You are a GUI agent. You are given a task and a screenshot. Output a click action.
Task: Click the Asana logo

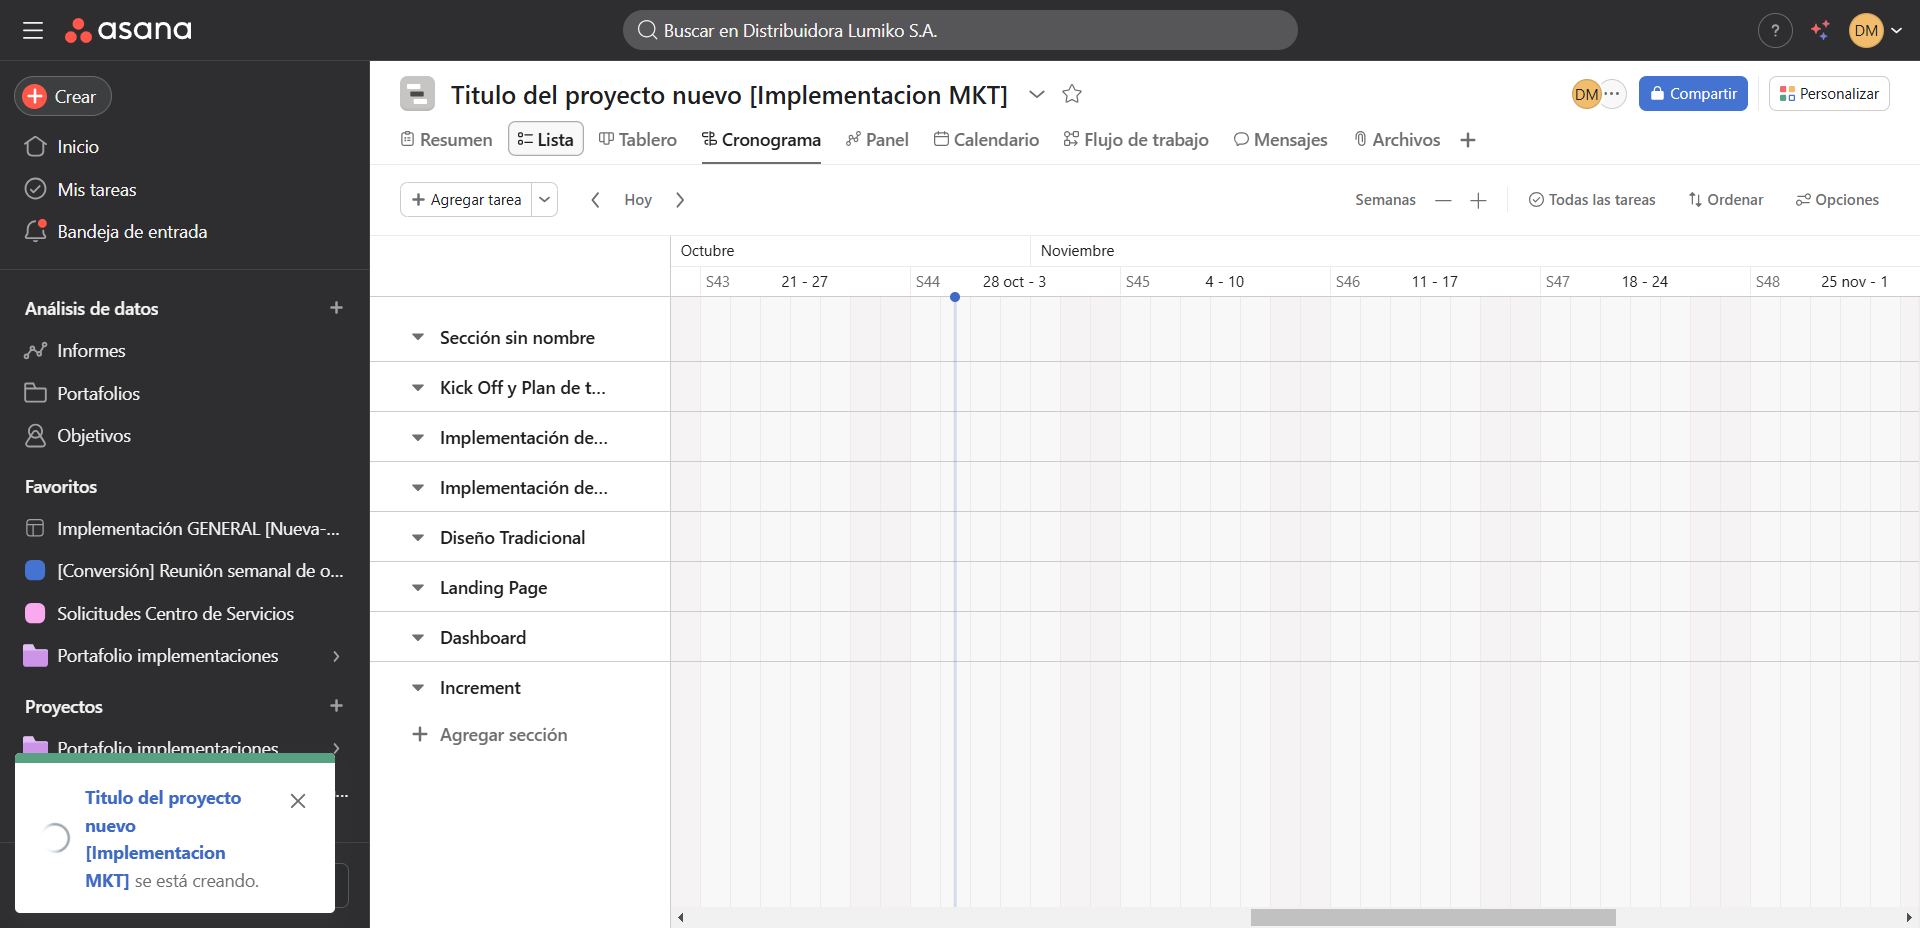tap(128, 31)
